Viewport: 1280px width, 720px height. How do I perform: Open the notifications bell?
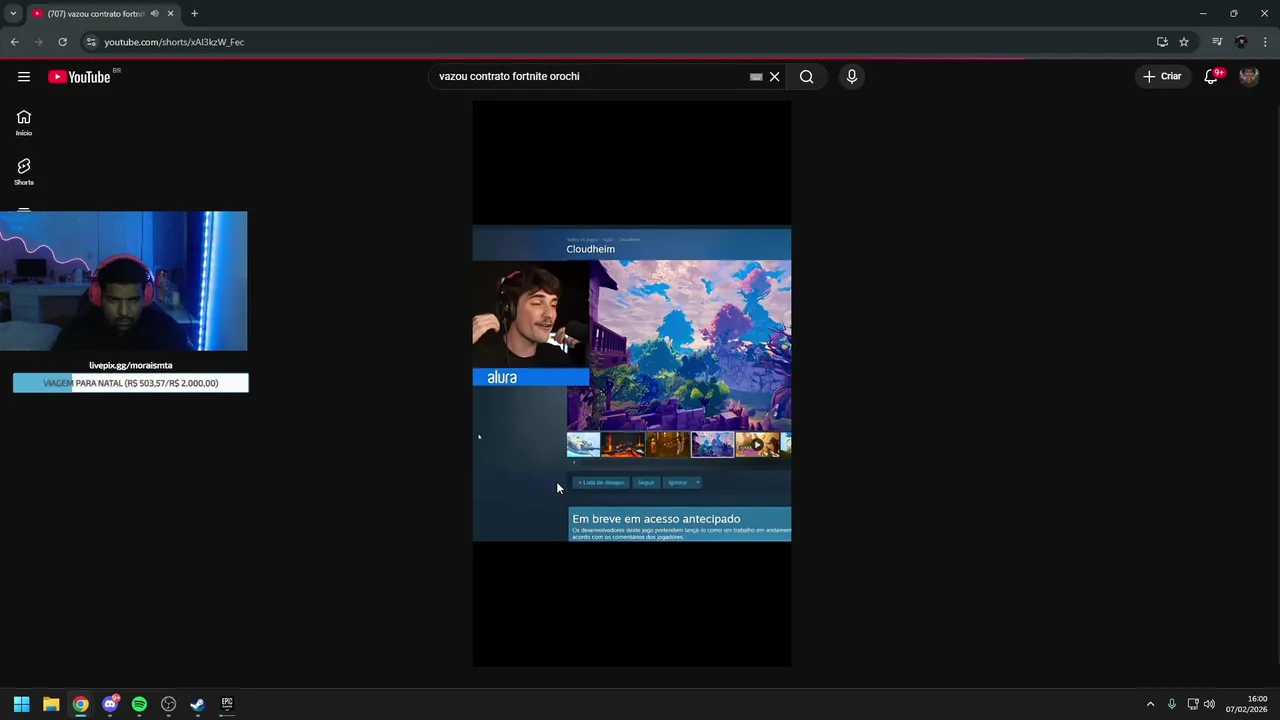pos(1211,77)
